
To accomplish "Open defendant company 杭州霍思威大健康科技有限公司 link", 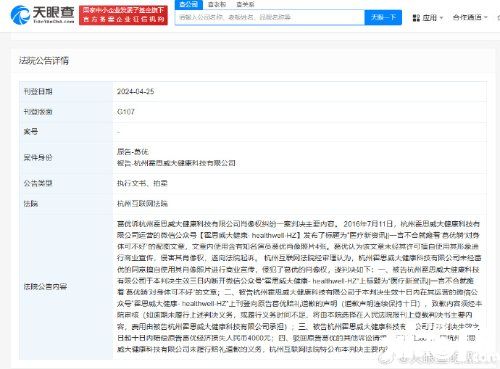I will tap(184, 163).
